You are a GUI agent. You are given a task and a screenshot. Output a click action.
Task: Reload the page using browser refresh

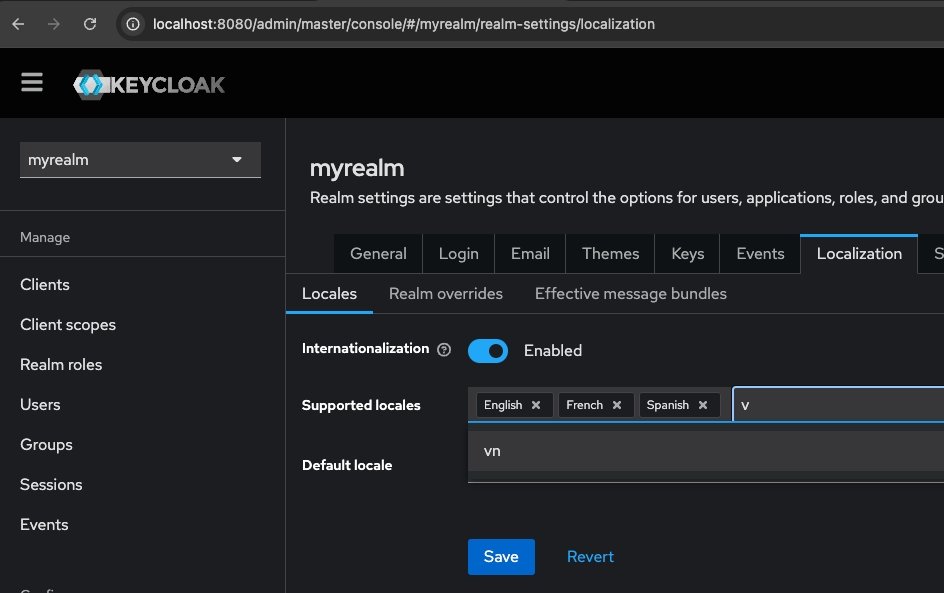point(90,24)
